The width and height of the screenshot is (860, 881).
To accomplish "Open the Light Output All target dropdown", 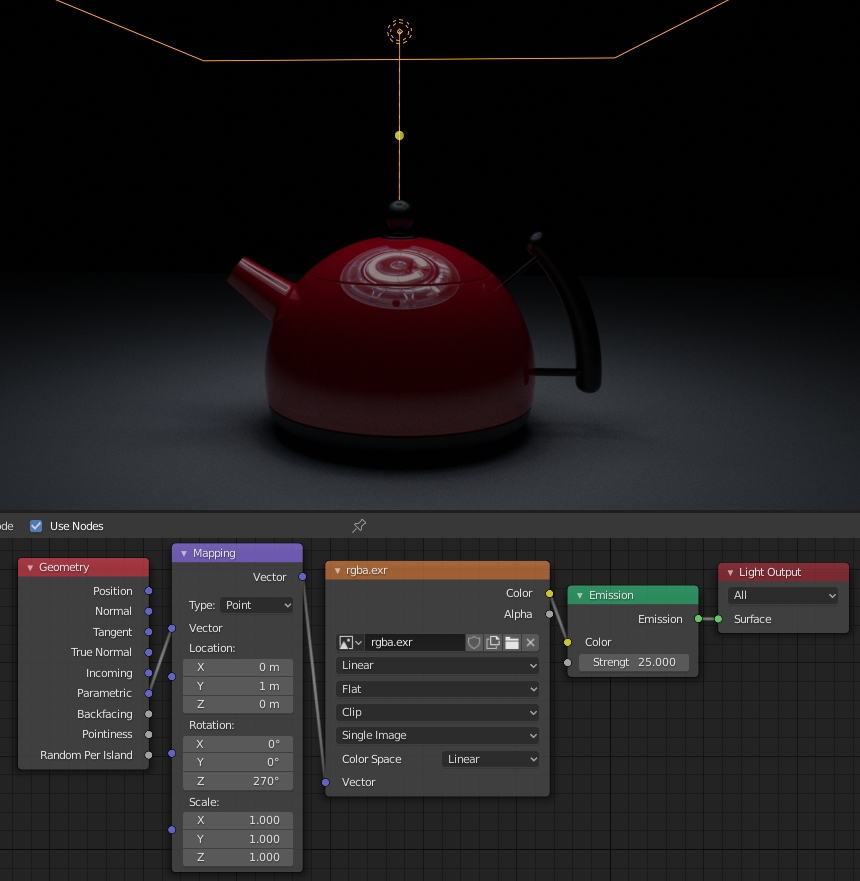I will coord(783,595).
